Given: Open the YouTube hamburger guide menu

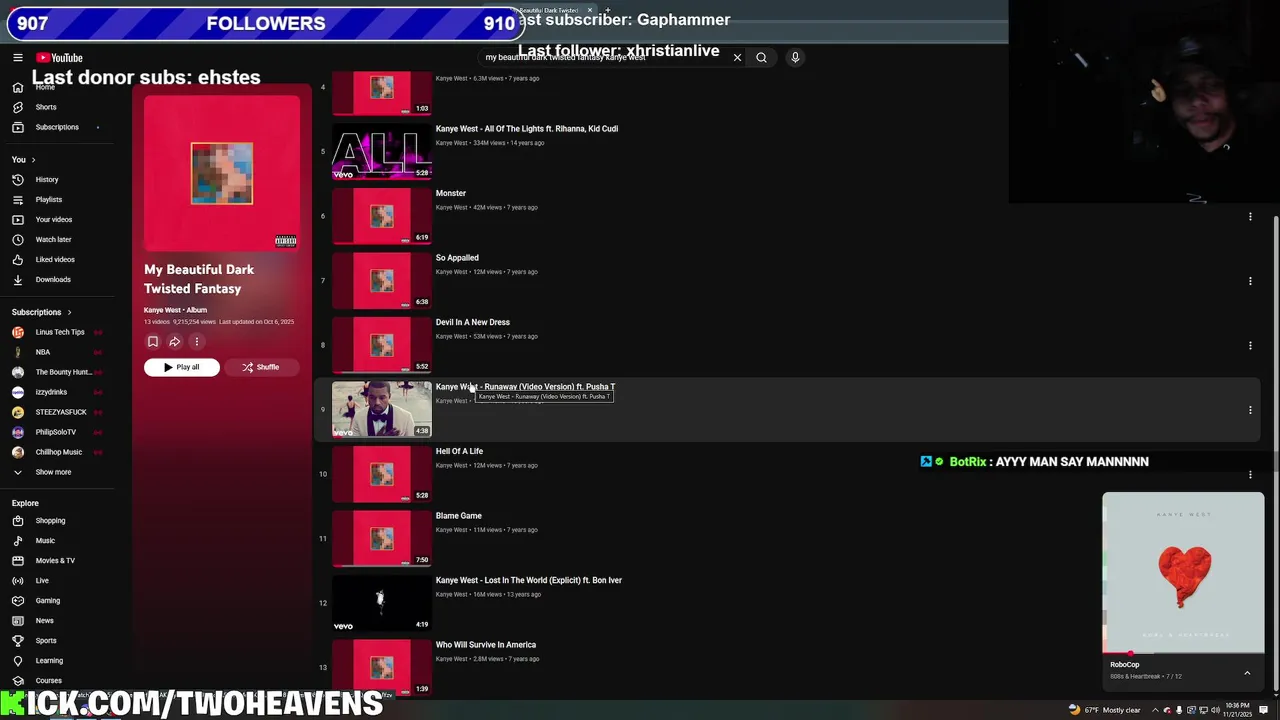Looking at the screenshot, I should 17,58.
